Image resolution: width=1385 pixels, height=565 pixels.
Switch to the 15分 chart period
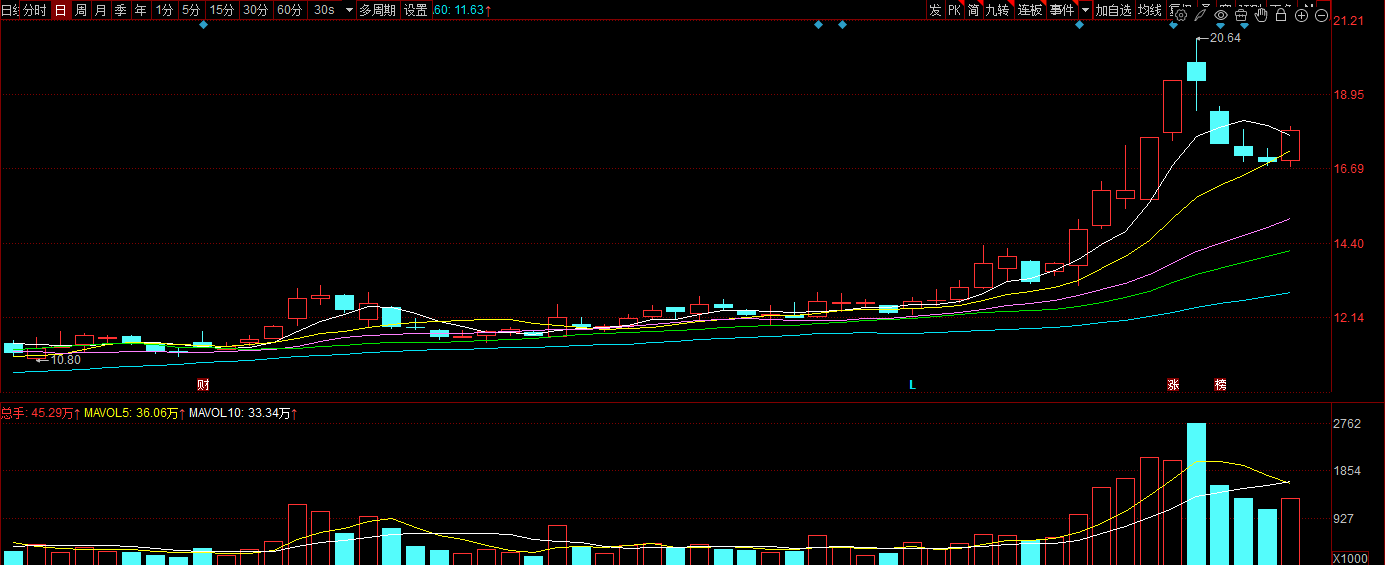(x=222, y=10)
